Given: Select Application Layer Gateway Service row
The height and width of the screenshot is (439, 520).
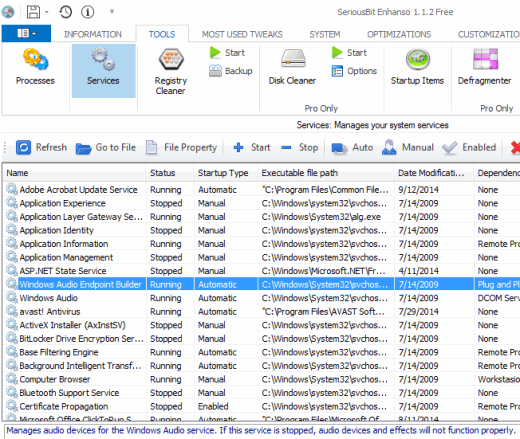Looking at the screenshot, I should [x=262, y=217].
